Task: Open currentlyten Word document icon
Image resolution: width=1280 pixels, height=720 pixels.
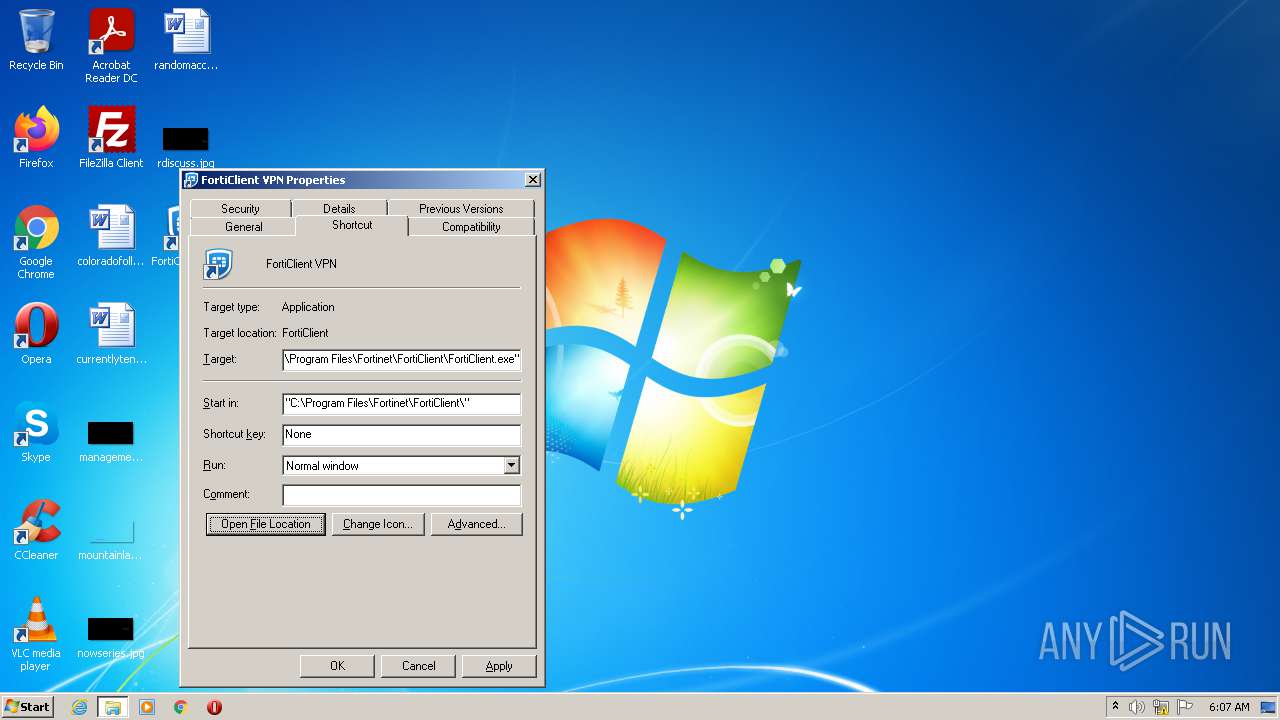Action: click(111, 333)
